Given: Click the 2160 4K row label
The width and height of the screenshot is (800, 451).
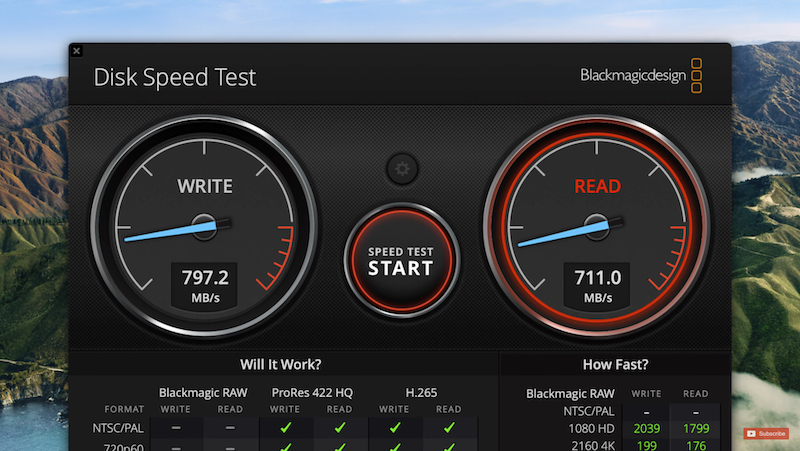Looking at the screenshot, I should 593,445.
